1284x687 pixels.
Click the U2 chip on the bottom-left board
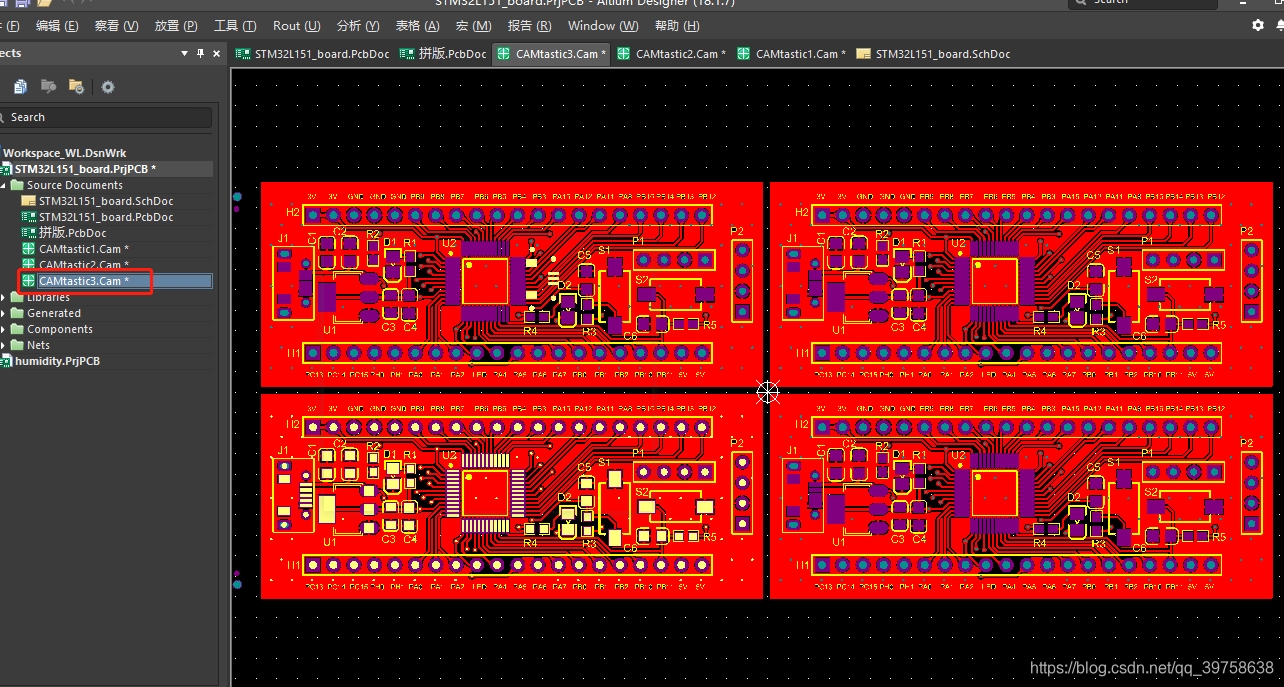coord(486,491)
